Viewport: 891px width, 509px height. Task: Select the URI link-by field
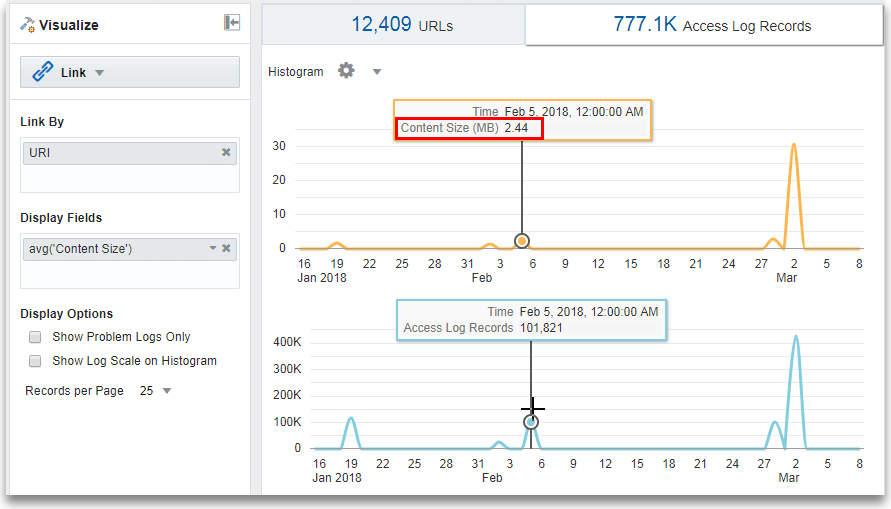(x=130, y=153)
